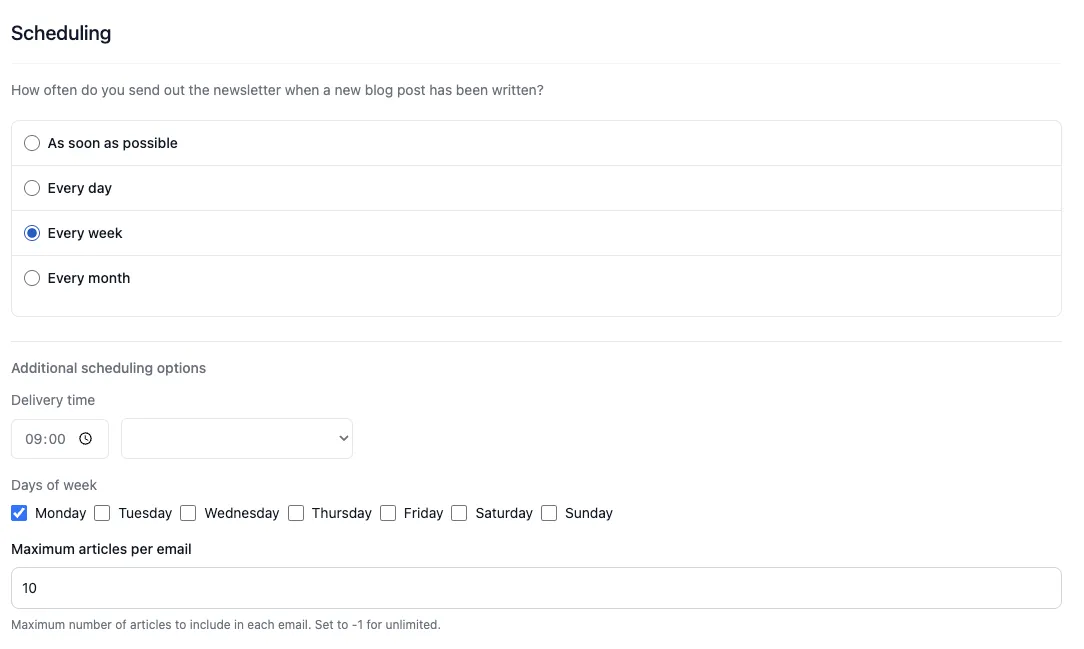Click the "Sunday" label text
The width and height of the screenshot is (1084, 649).
click(x=589, y=513)
